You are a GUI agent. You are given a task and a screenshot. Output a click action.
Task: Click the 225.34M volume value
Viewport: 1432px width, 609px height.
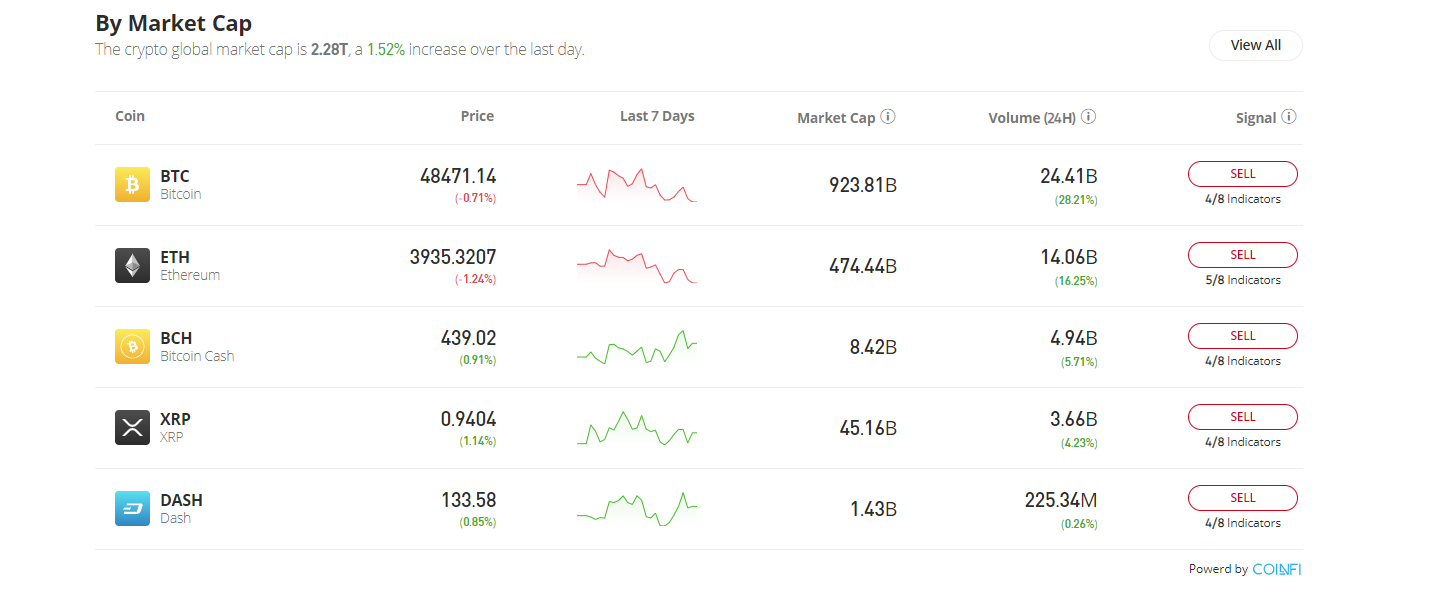pyautogui.click(x=1061, y=500)
